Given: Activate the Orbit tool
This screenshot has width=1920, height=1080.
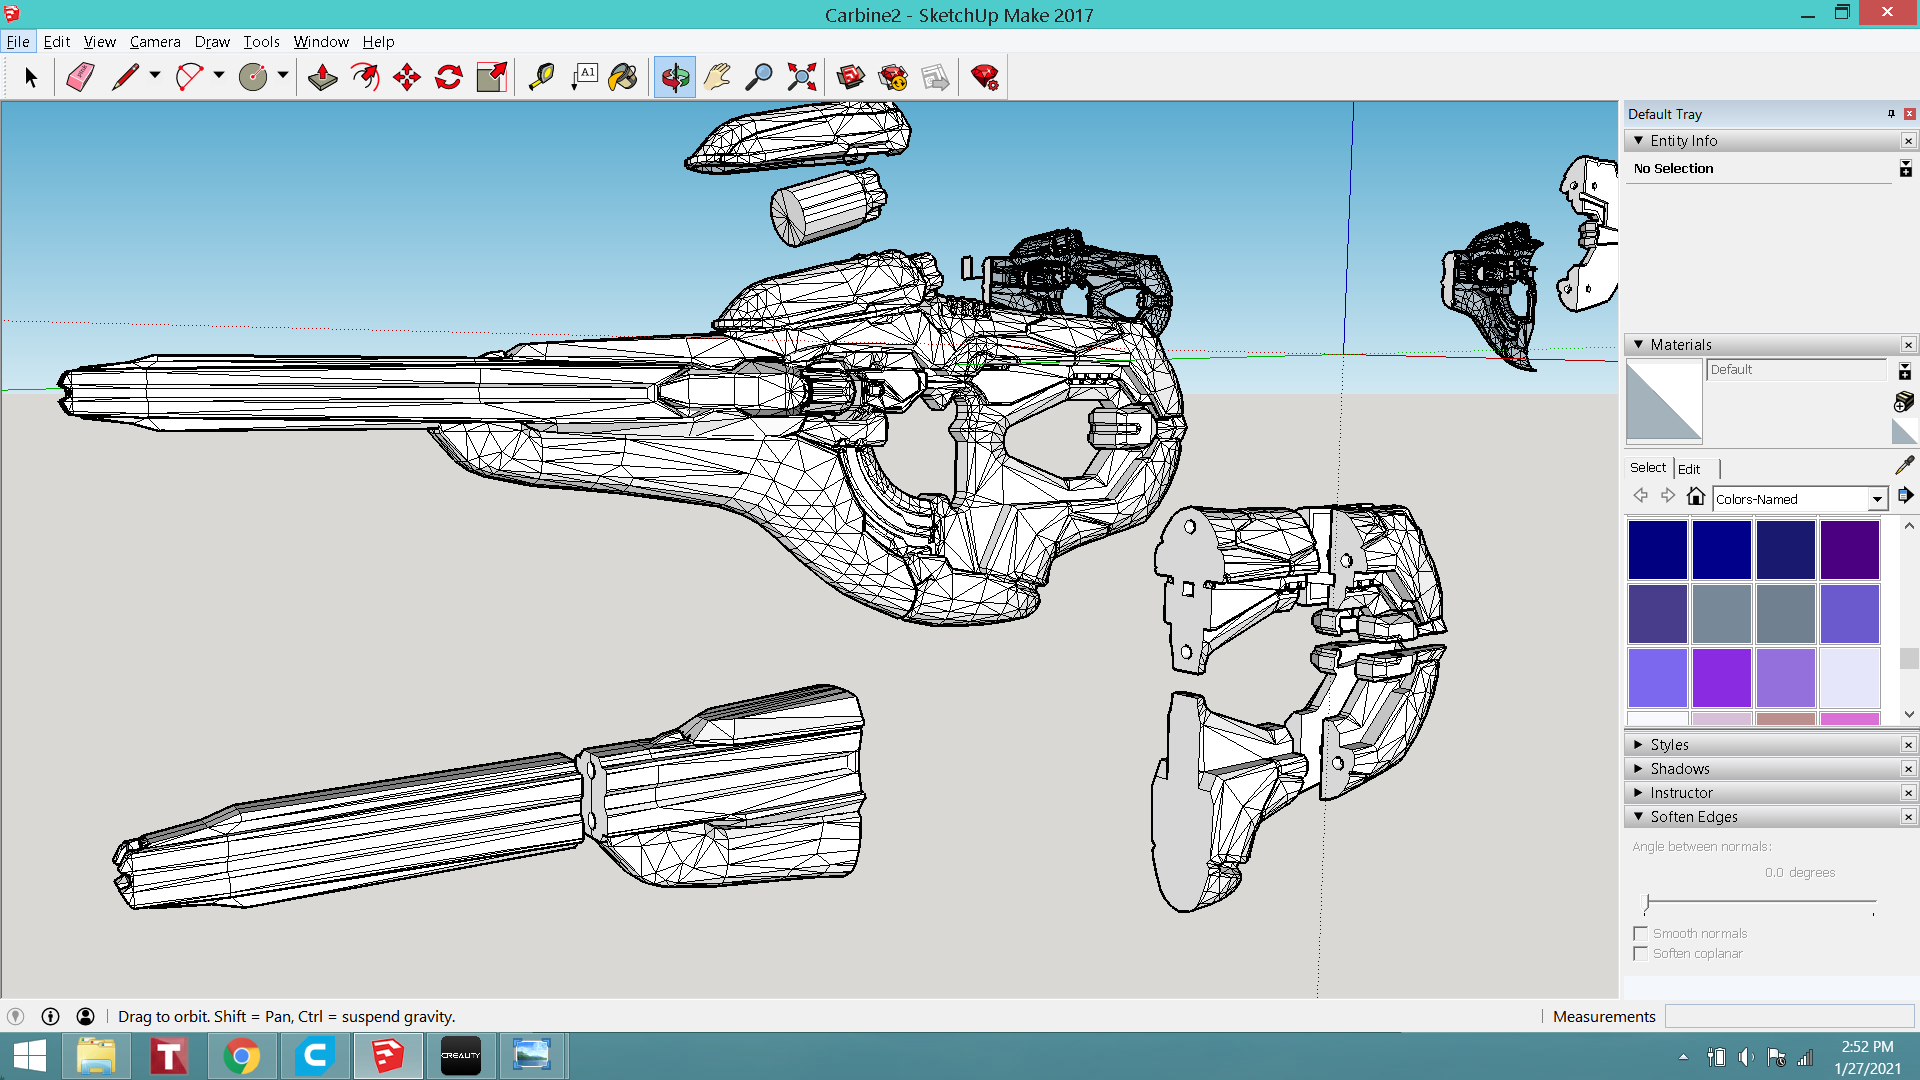Looking at the screenshot, I should [x=675, y=77].
